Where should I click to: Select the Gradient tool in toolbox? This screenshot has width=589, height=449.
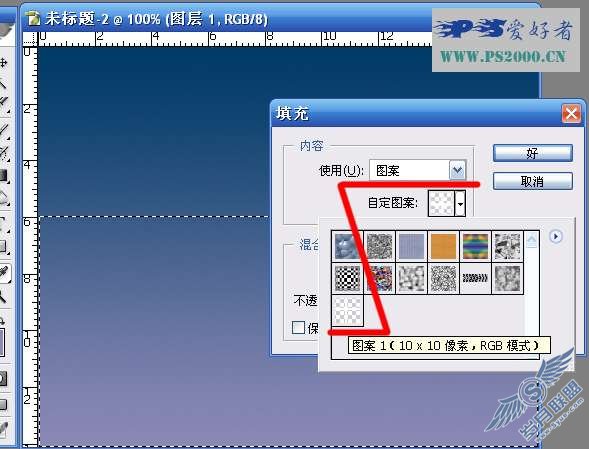[x=4, y=176]
